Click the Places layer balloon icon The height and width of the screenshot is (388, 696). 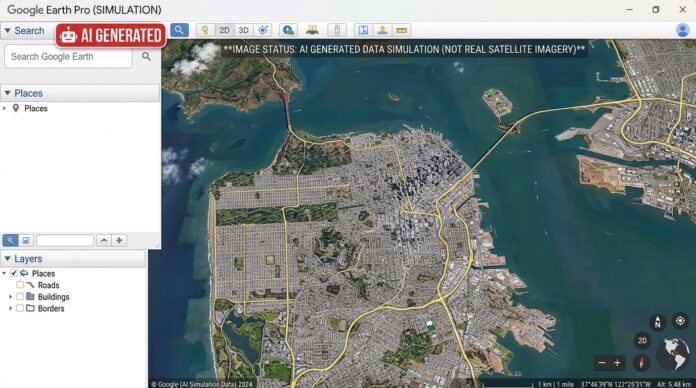click(x=24, y=273)
